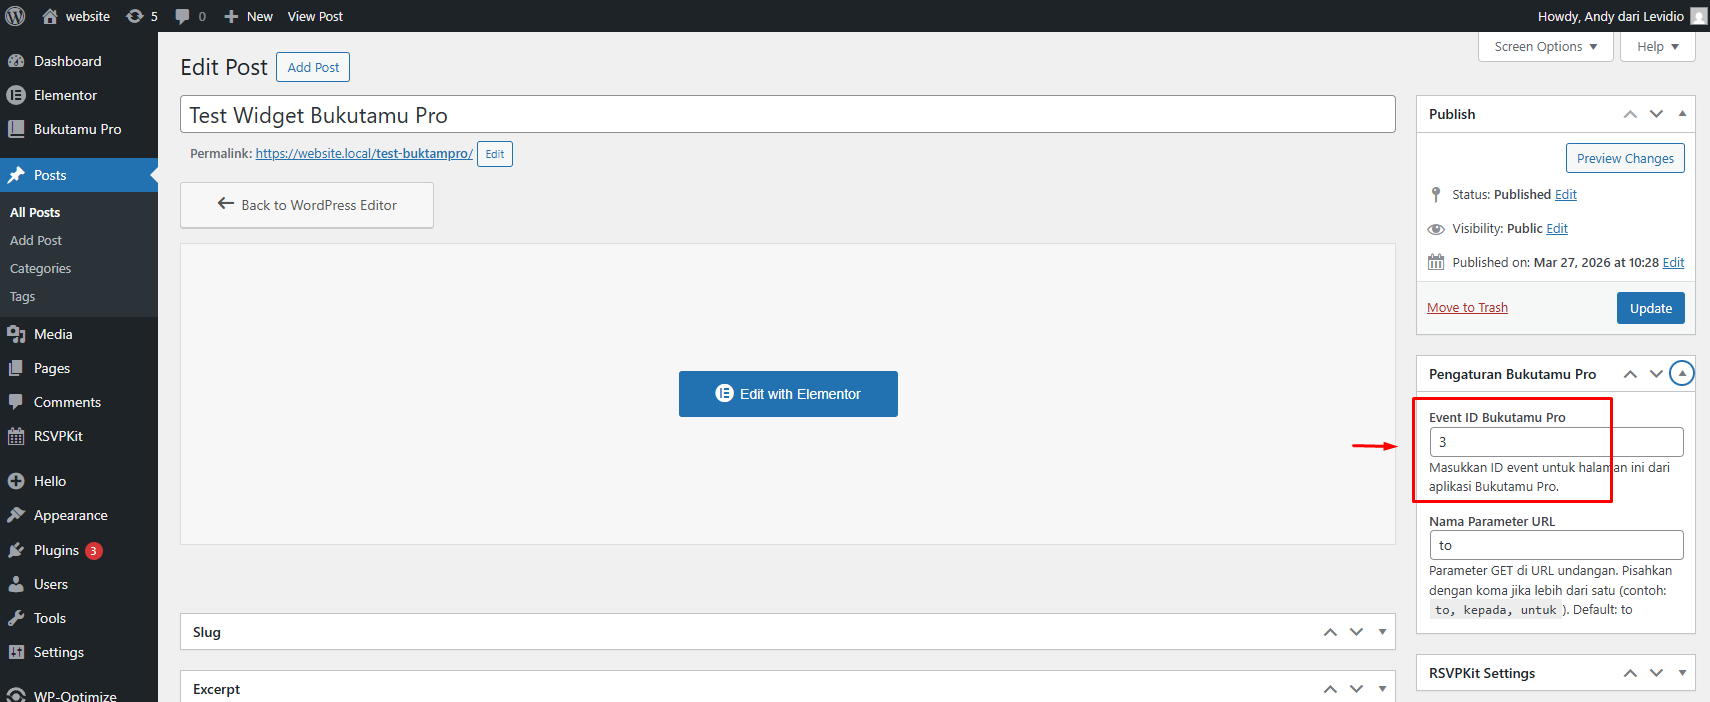Viewport: 1710px width, 702px height.
Task: Click Howdy, Andy dari Levidio account menu
Action: coord(1611,16)
